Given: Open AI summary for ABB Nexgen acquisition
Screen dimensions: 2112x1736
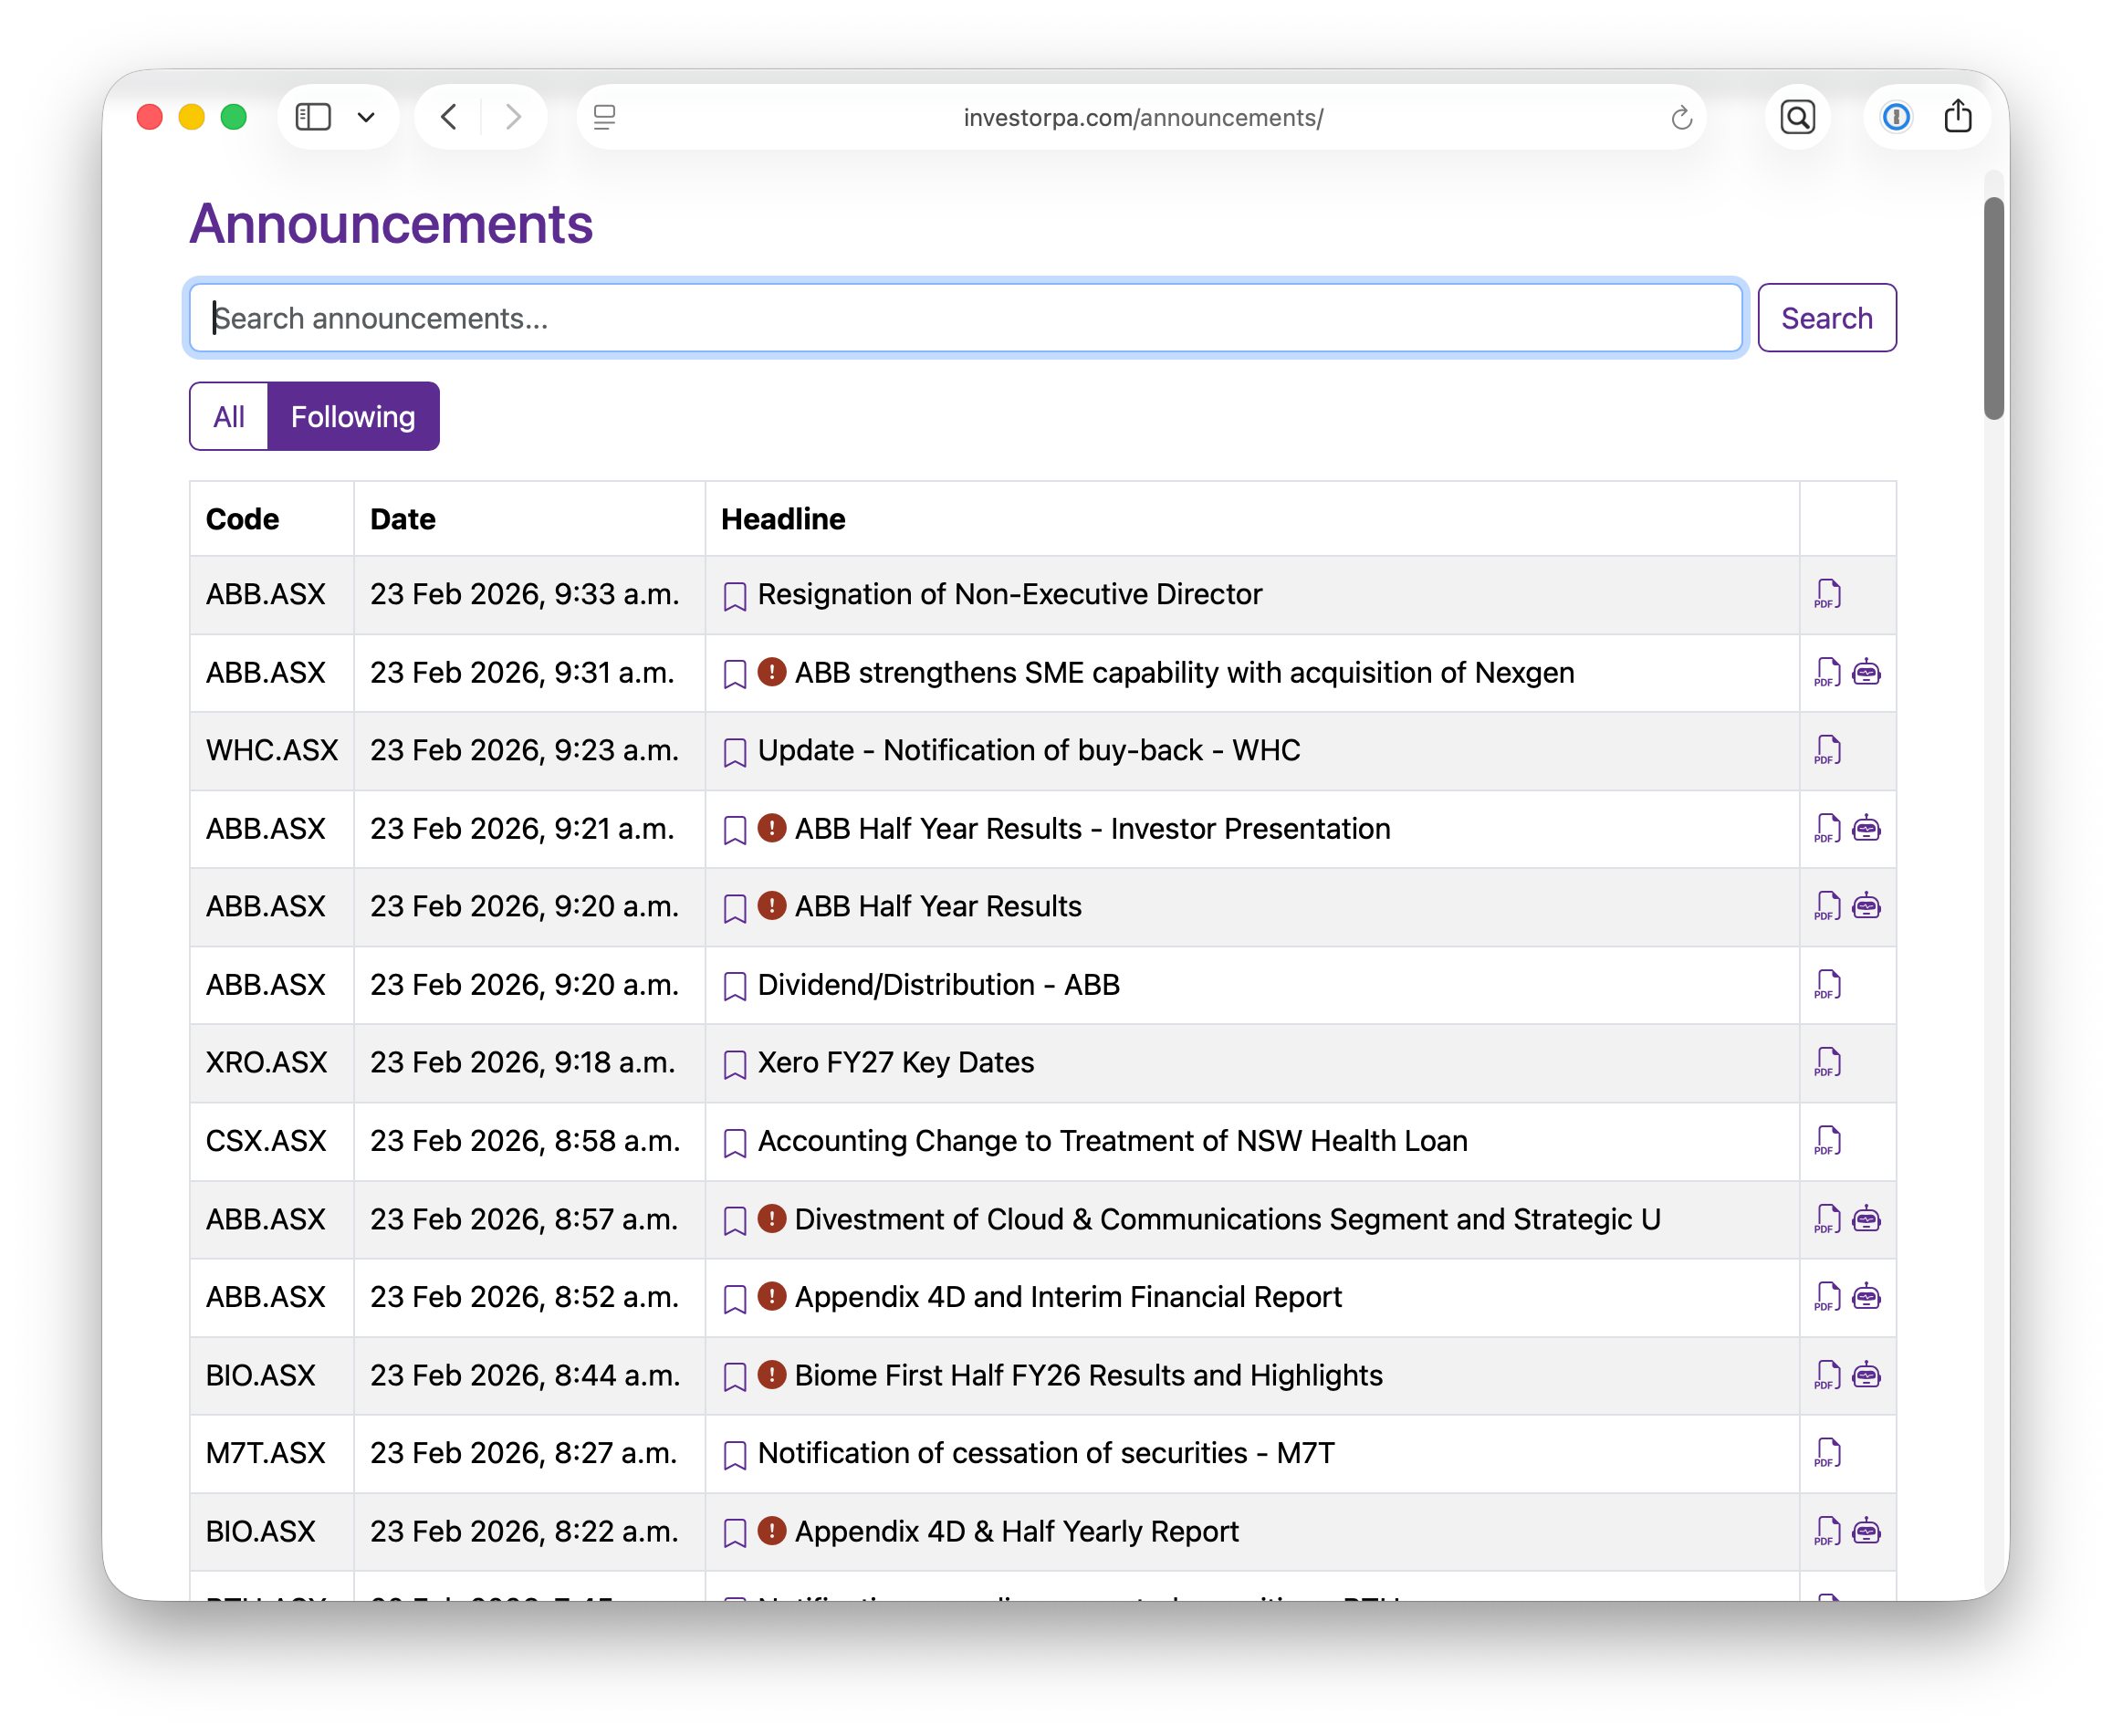Looking at the screenshot, I should point(1866,673).
